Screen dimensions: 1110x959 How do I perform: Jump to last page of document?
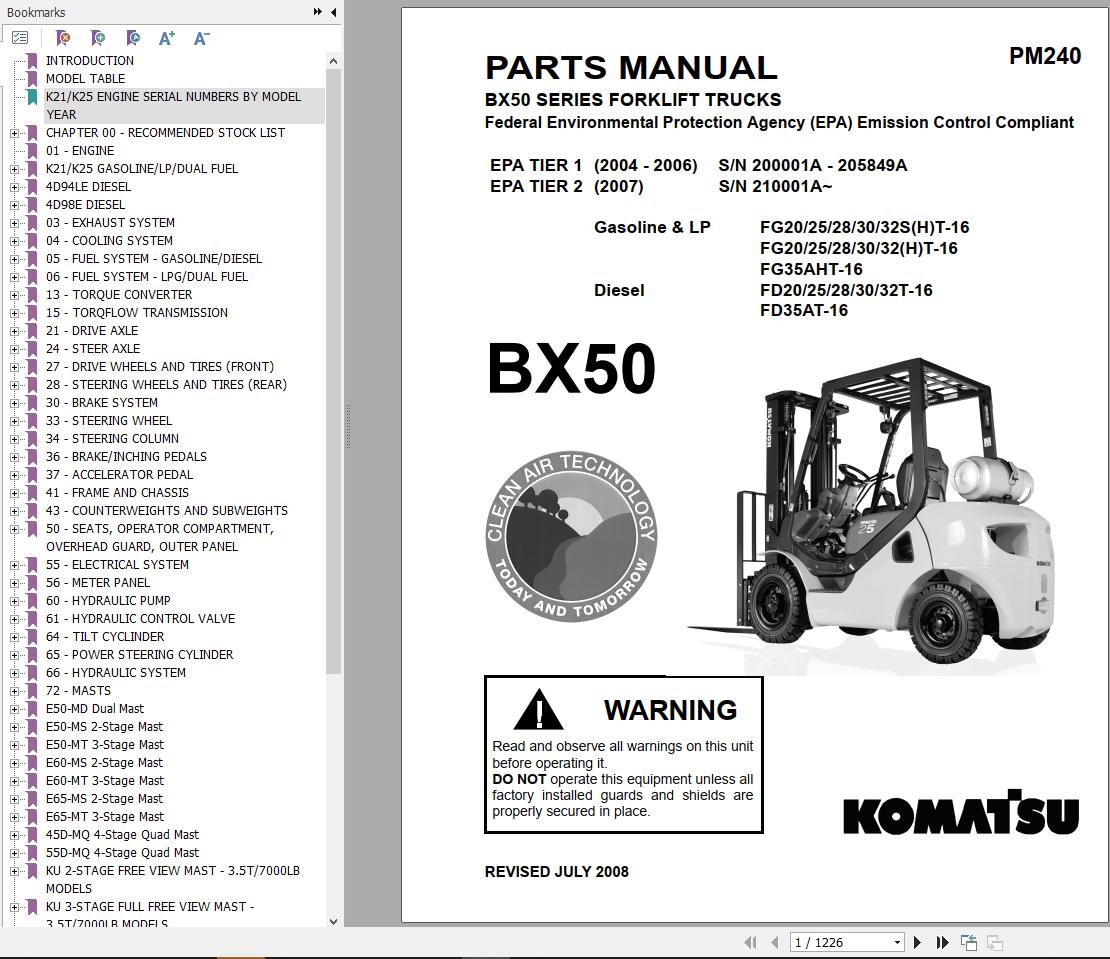tap(942, 942)
